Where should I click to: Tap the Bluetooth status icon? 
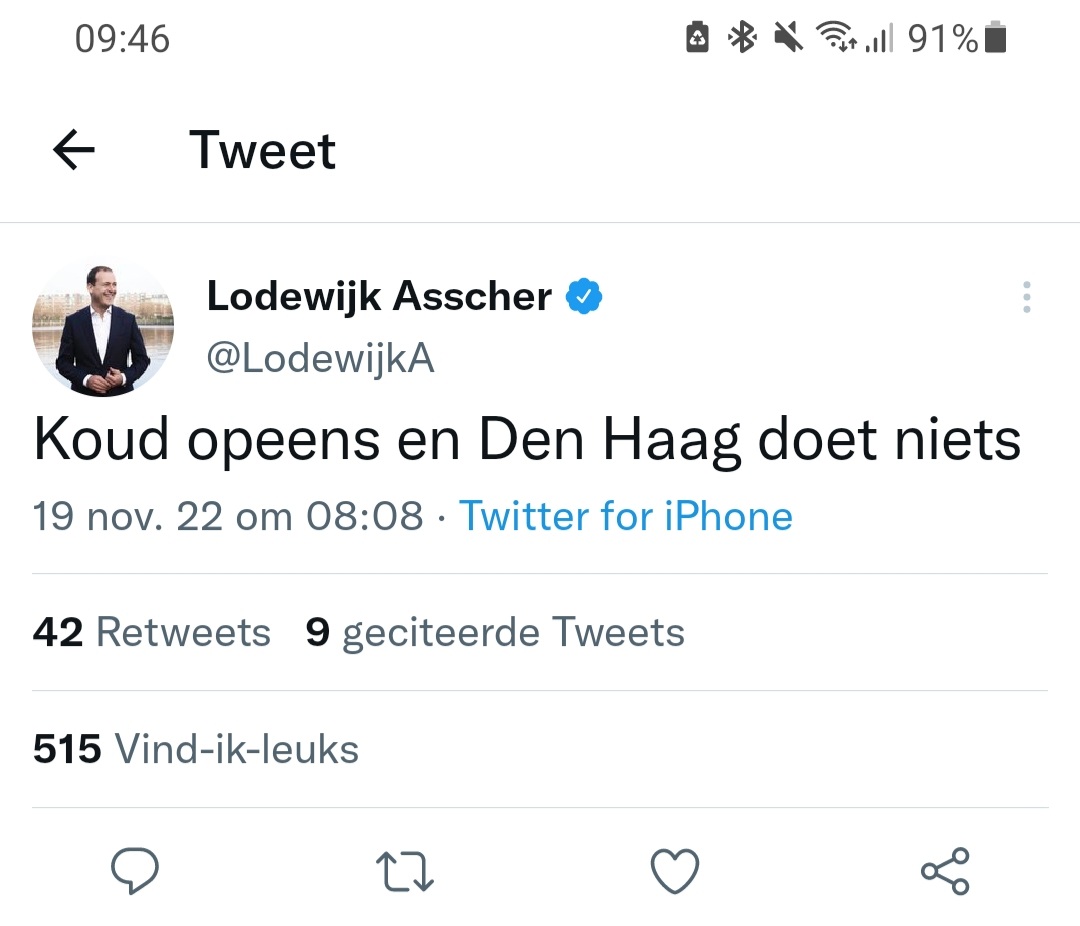point(742,37)
